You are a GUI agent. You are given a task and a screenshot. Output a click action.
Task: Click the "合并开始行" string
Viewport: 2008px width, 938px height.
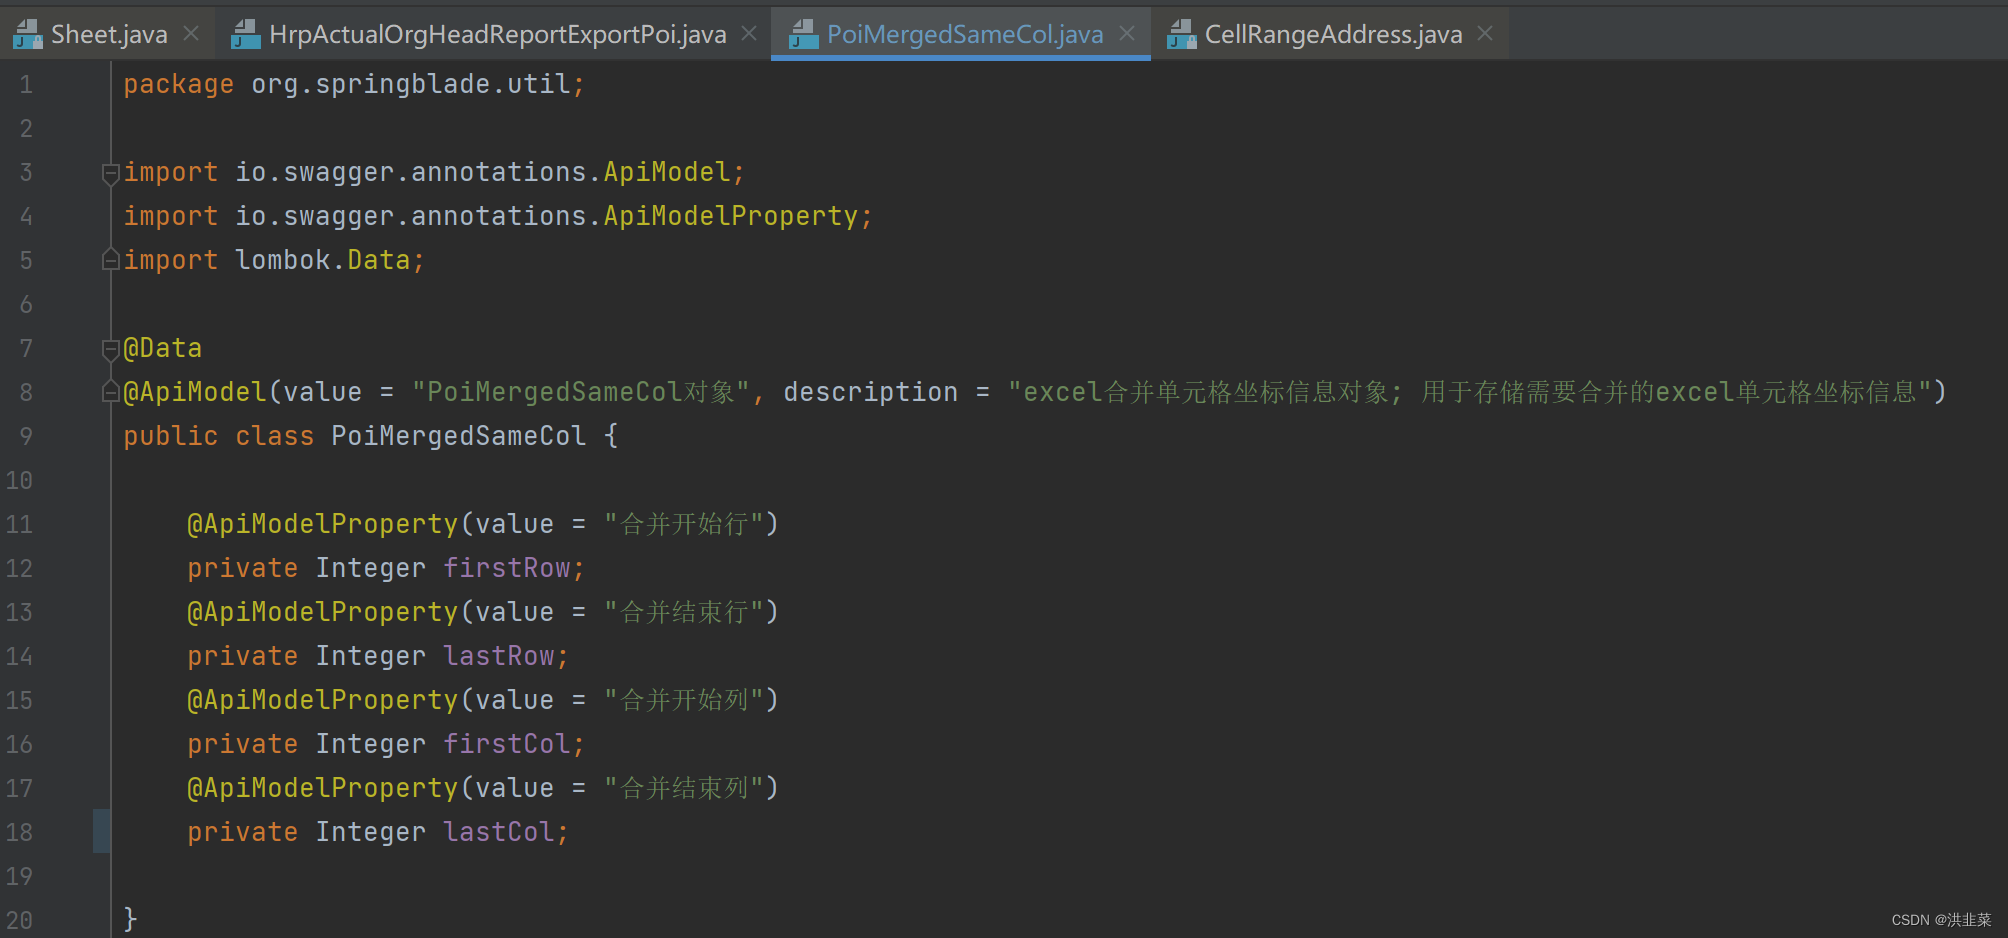click(x=684, y=525)
